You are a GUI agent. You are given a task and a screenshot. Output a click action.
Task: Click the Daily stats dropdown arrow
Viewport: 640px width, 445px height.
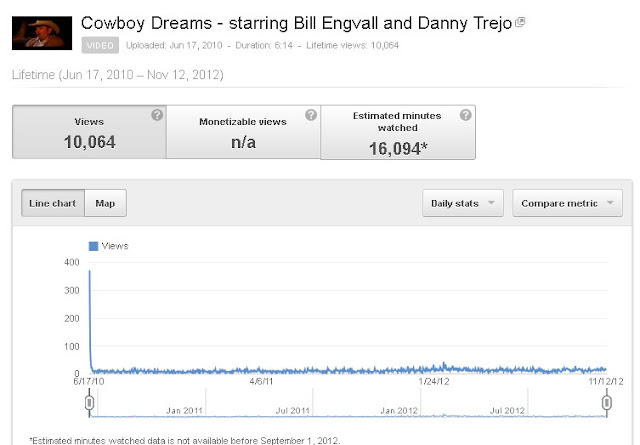pos(491,203)
